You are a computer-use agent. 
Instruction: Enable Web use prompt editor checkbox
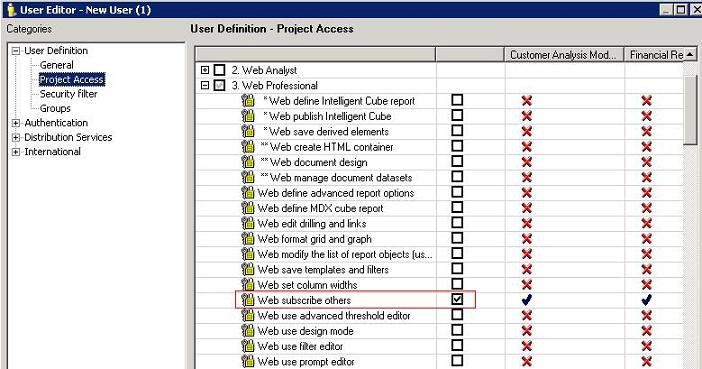pos(457,360)
